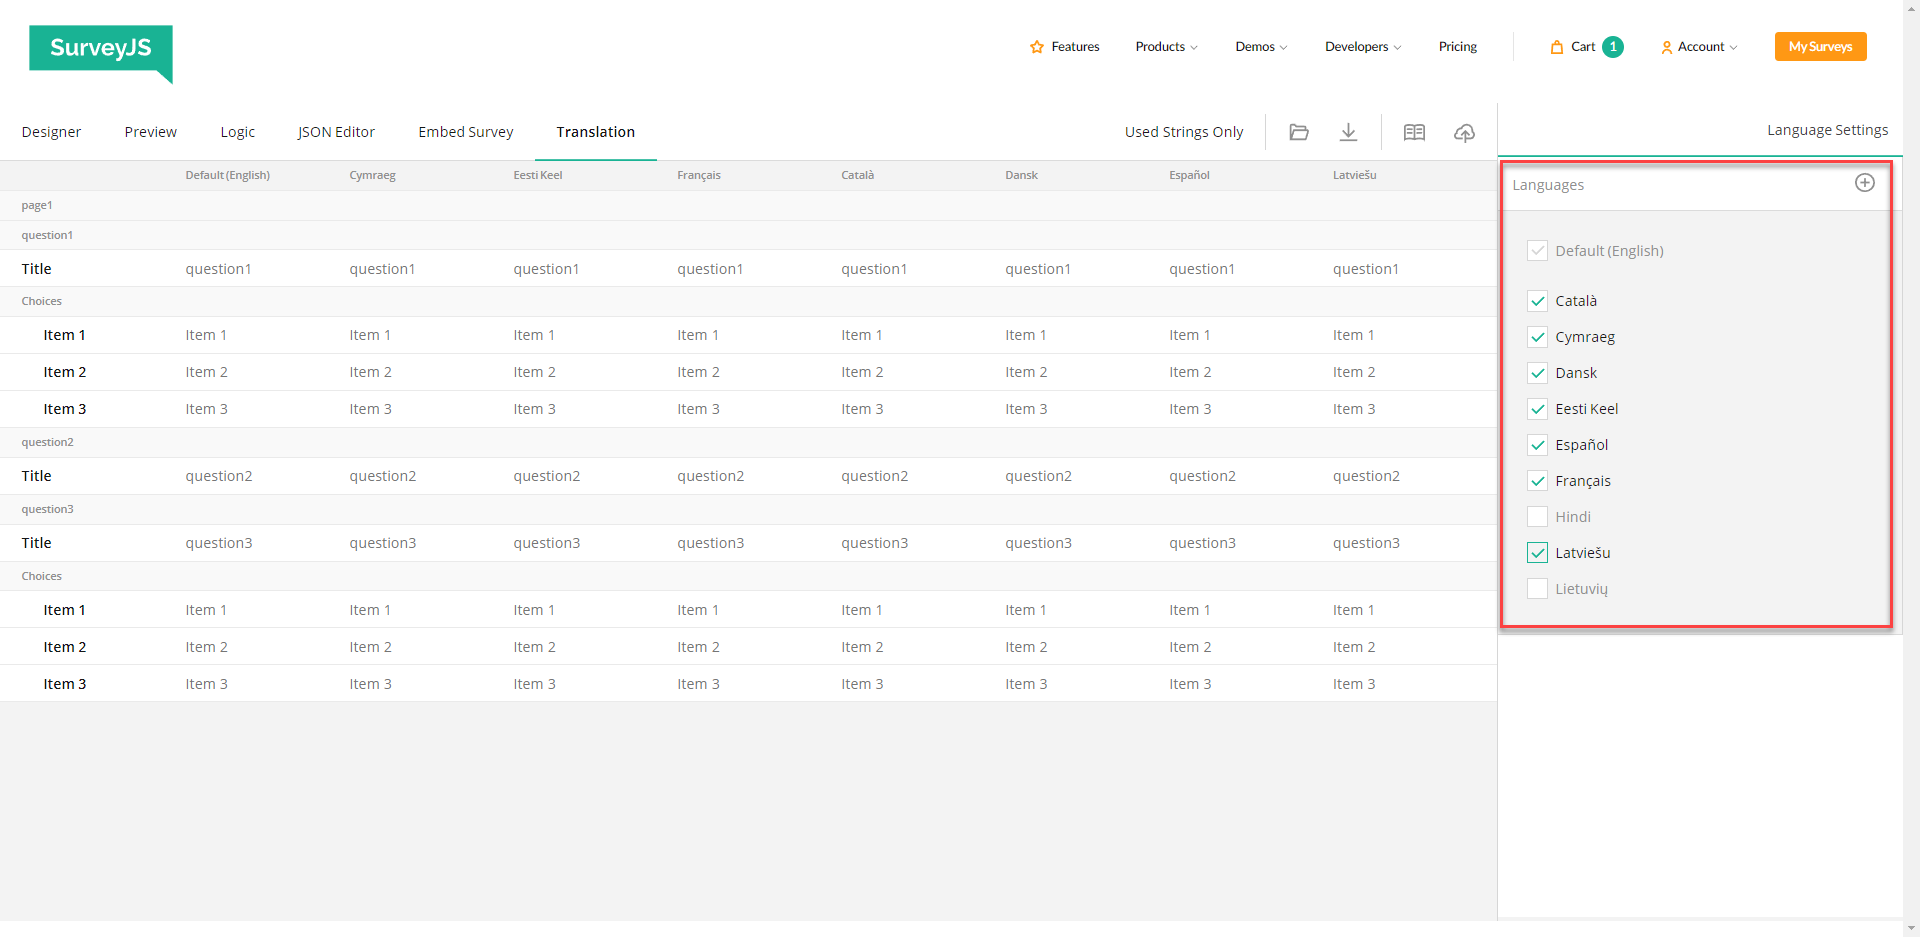Select the dictionary book icon
This screenshot has height=937, width=1920.
pyautogui.click(x=1414, y=131)
